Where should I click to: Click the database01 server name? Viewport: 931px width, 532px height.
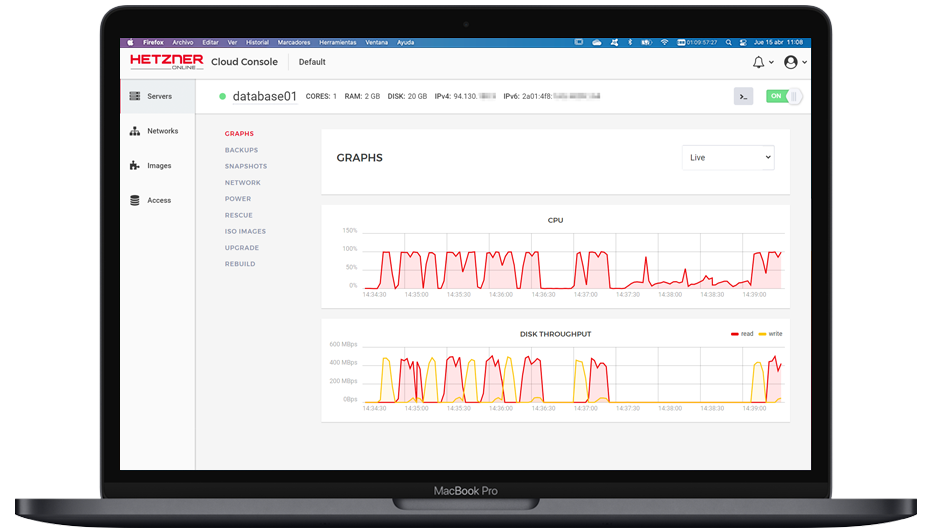coord(264,96)
